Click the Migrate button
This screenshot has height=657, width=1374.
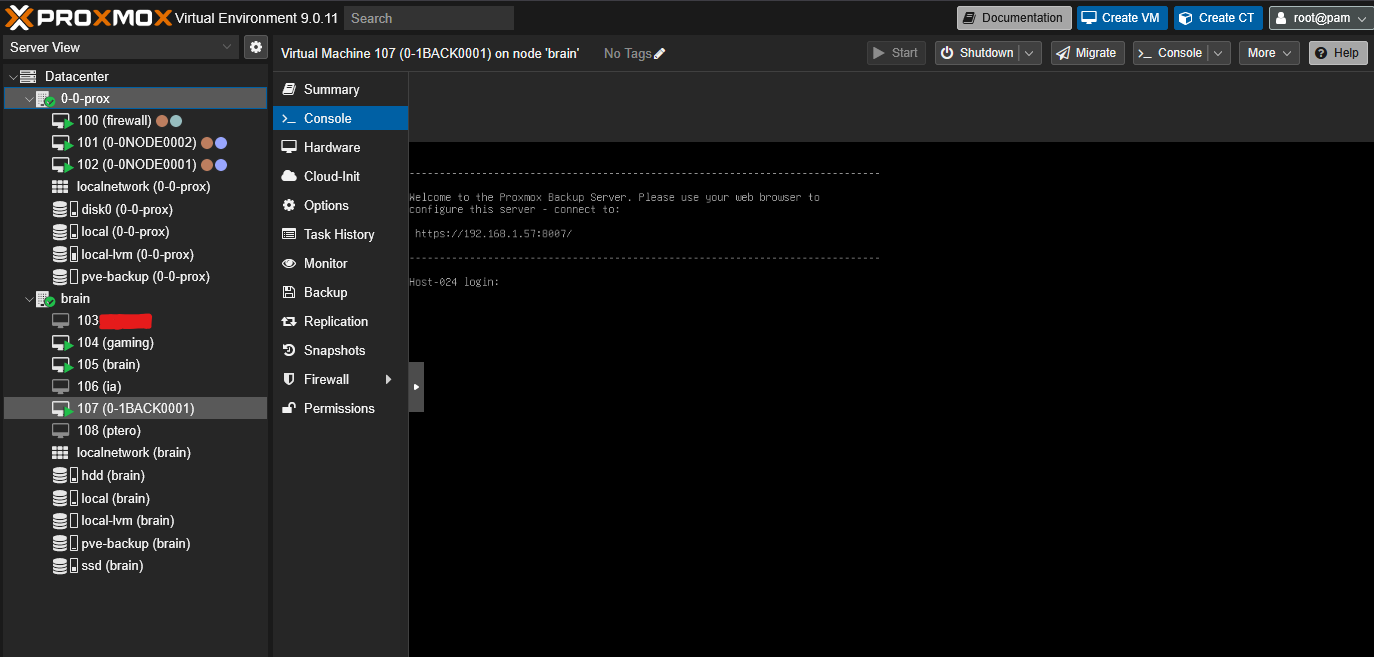pos(1087,53)
